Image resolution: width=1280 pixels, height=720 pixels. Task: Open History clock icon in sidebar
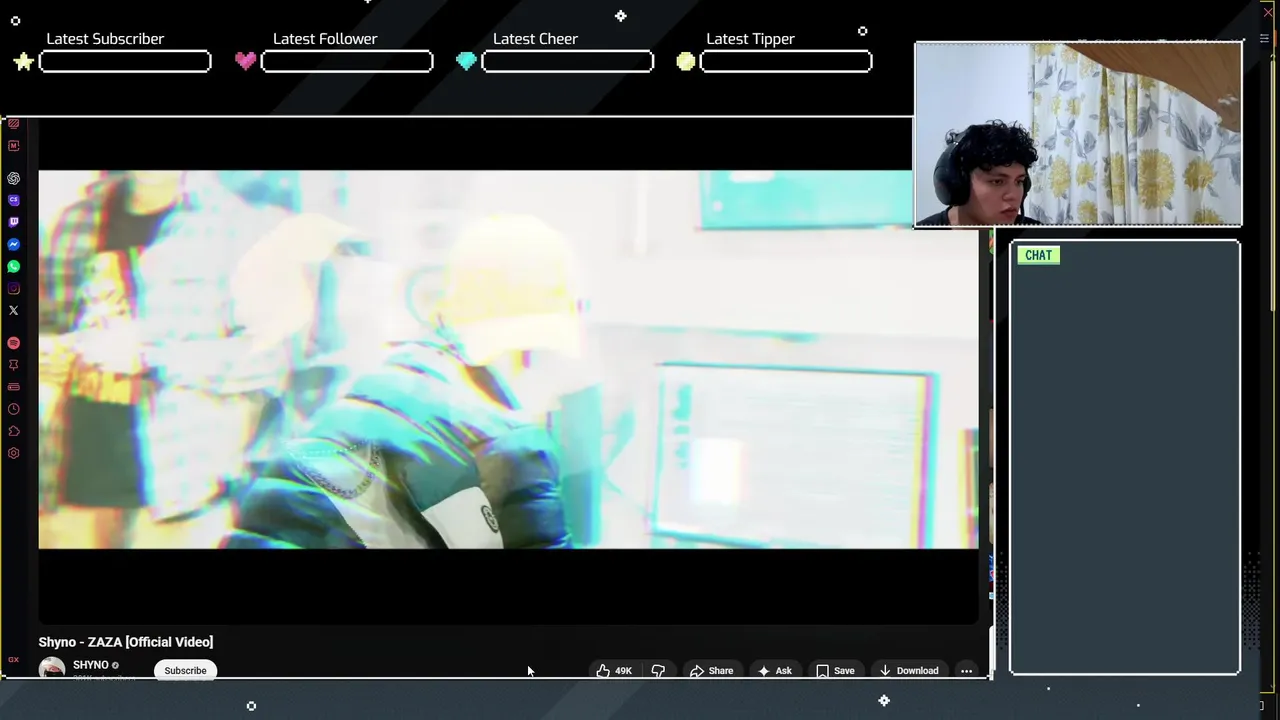pos(14,409)
